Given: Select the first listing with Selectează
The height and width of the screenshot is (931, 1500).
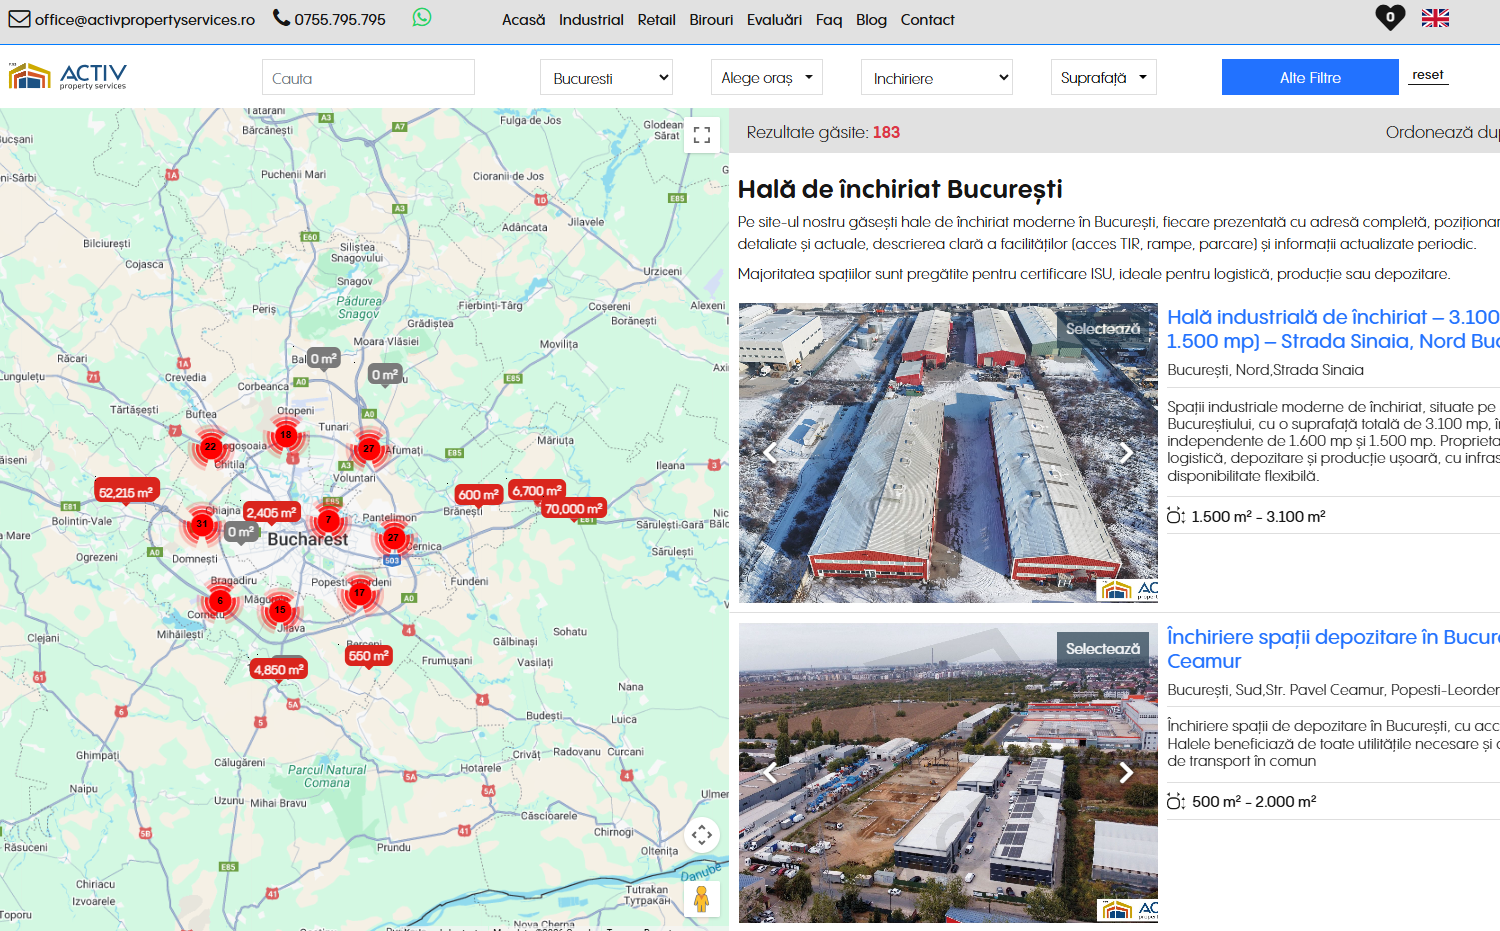Looking at the screenshot, I should 1102,329.
